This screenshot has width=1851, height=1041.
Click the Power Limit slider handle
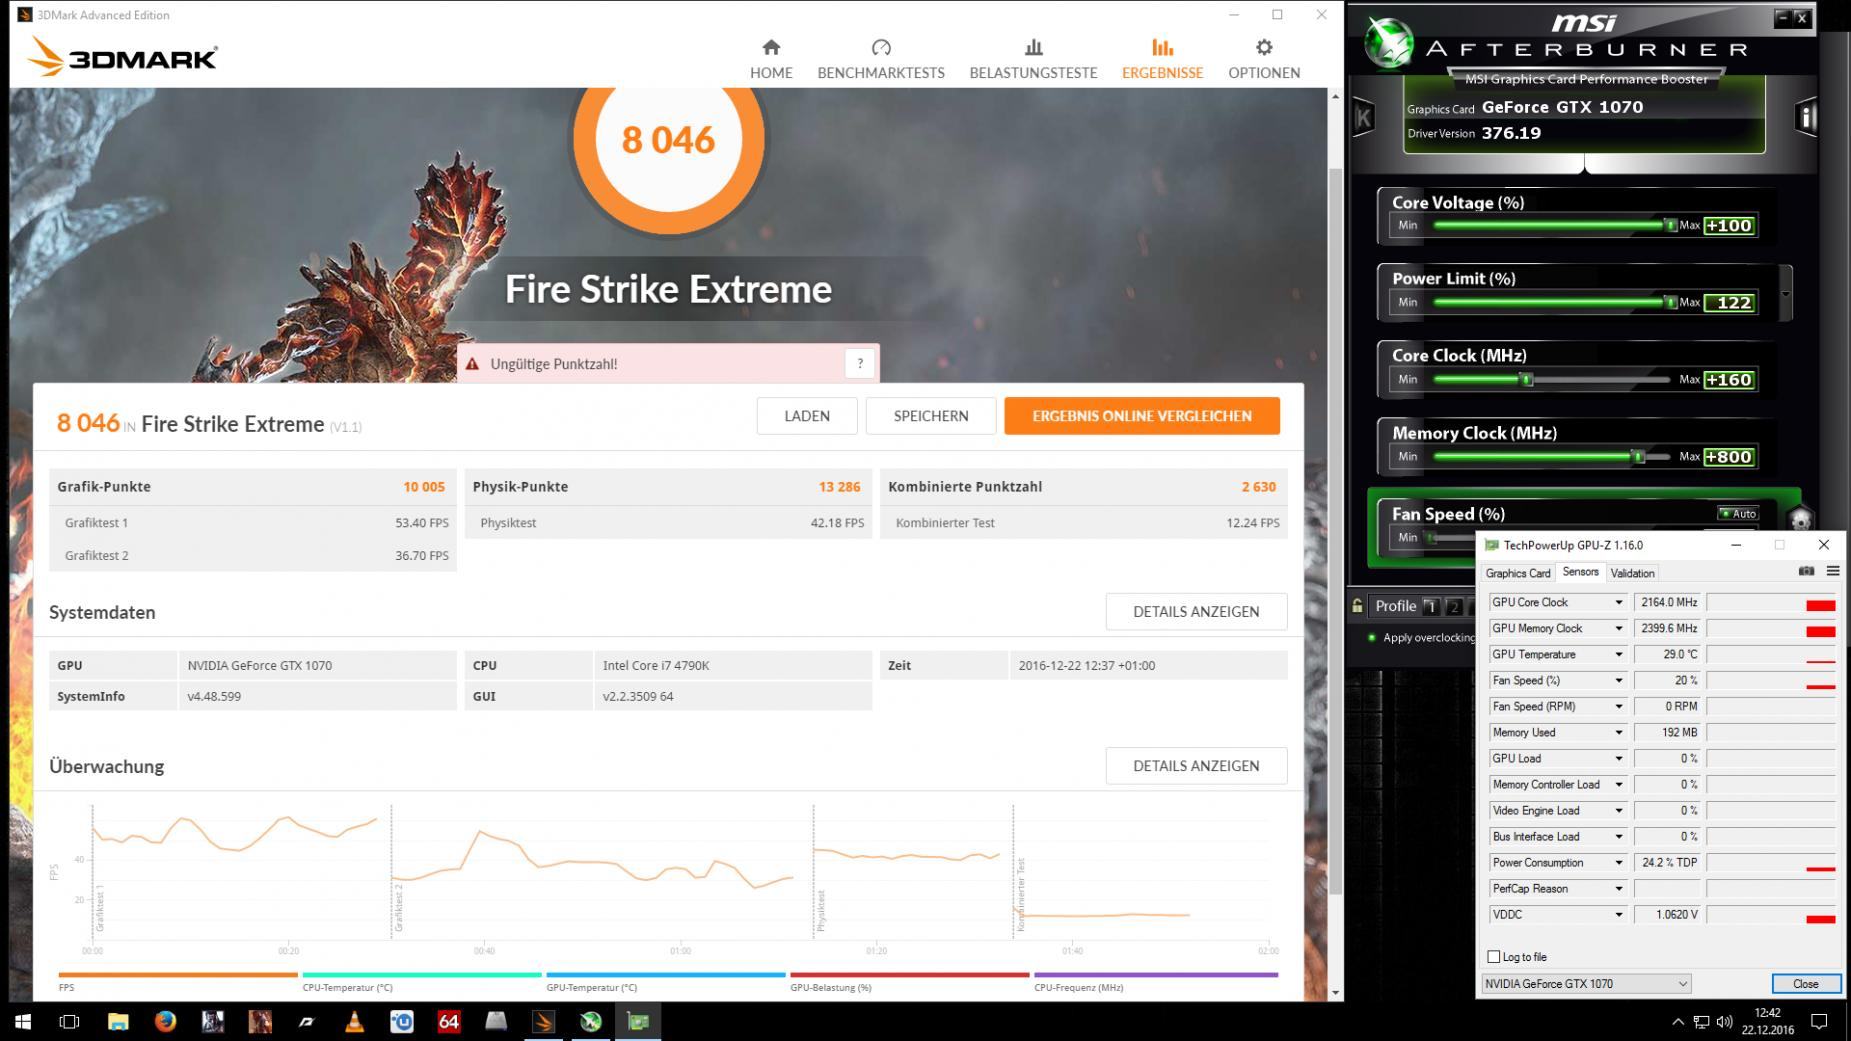pos(1669,301)
